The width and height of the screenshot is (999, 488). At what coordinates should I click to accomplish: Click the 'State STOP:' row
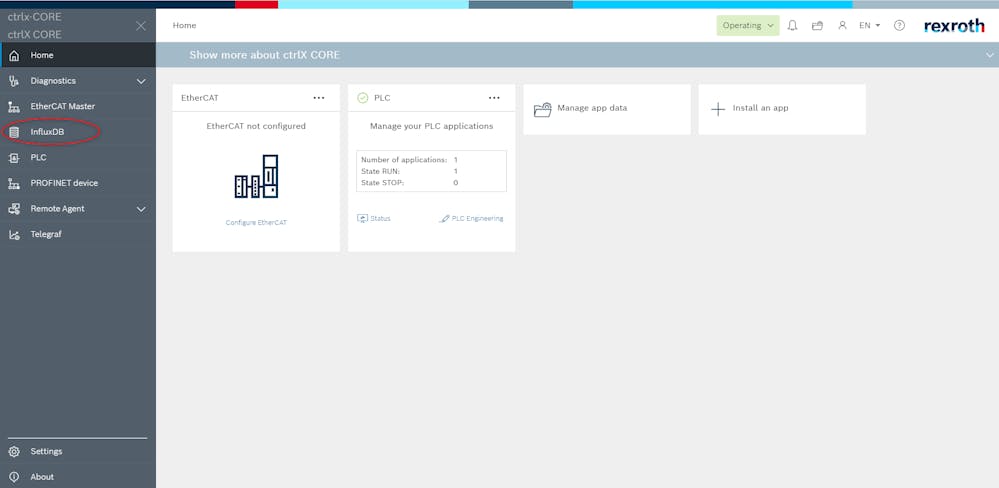coord(409,183)
